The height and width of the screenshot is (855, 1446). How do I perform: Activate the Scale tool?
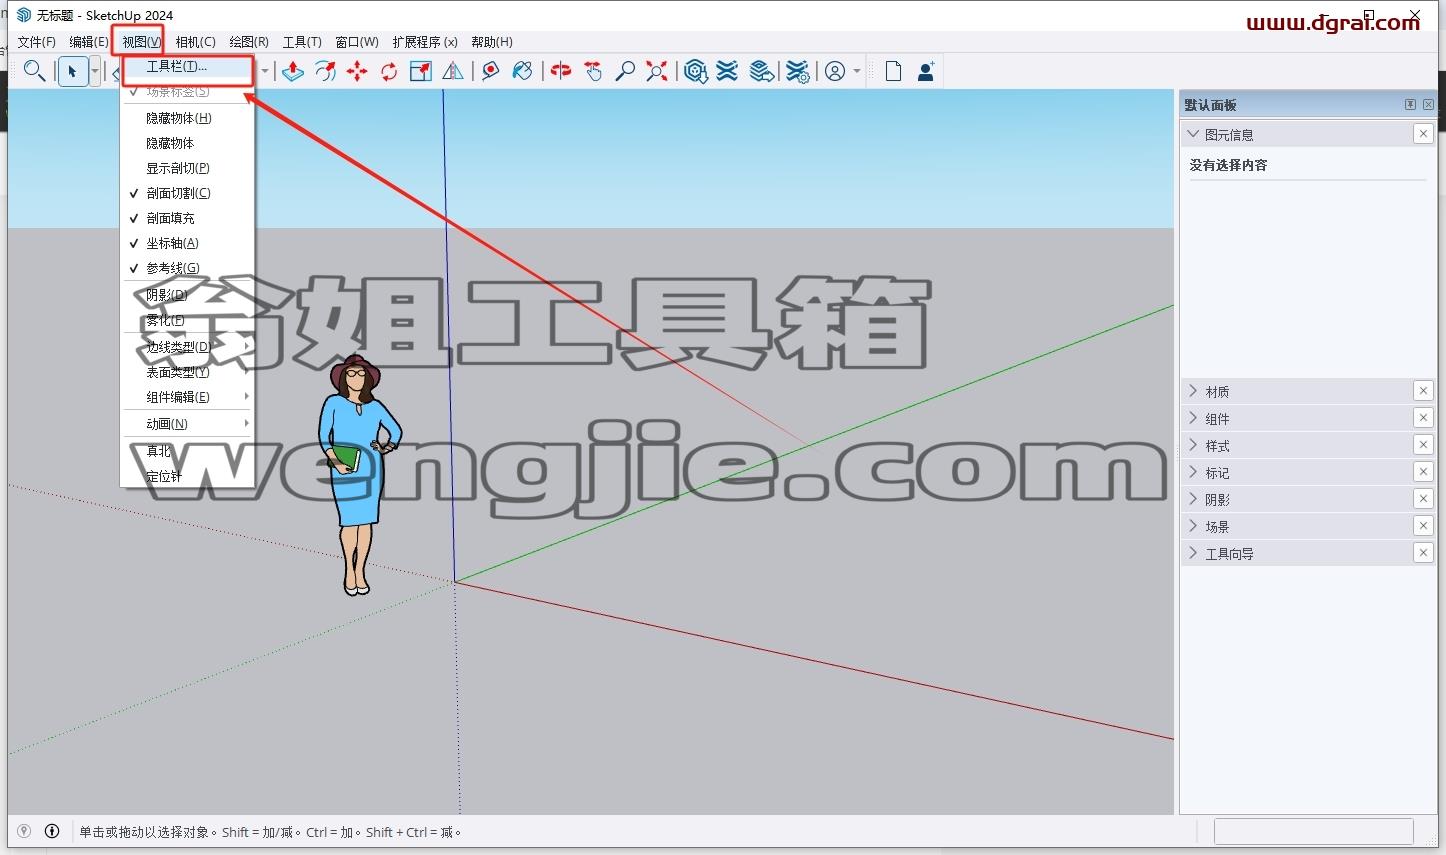[x=421, y=71]
